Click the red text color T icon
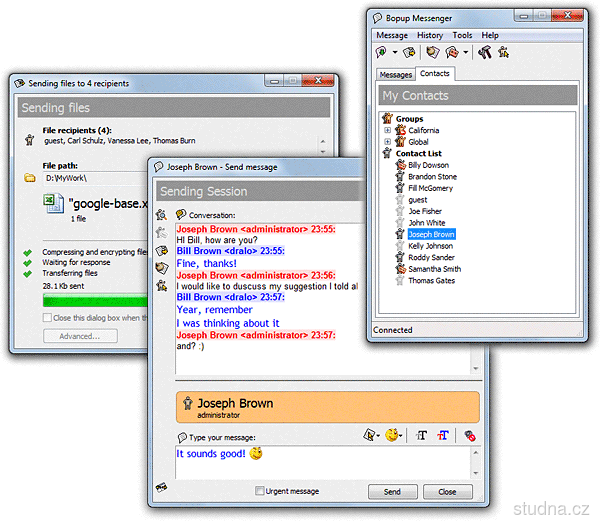This screenshot has width=600, height=521. click(x=443, y=435)
